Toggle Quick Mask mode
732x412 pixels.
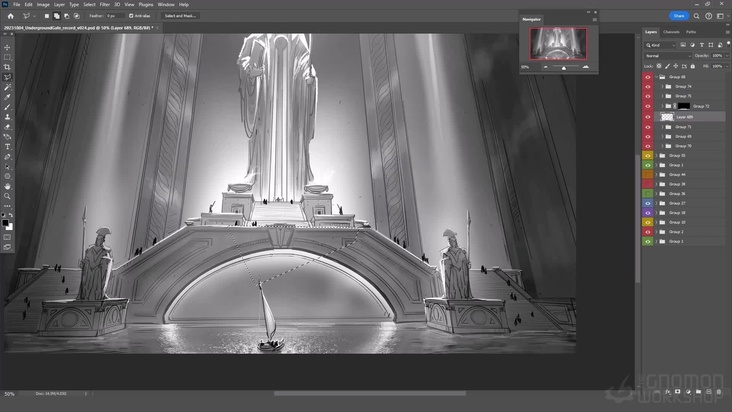[7, 237]
